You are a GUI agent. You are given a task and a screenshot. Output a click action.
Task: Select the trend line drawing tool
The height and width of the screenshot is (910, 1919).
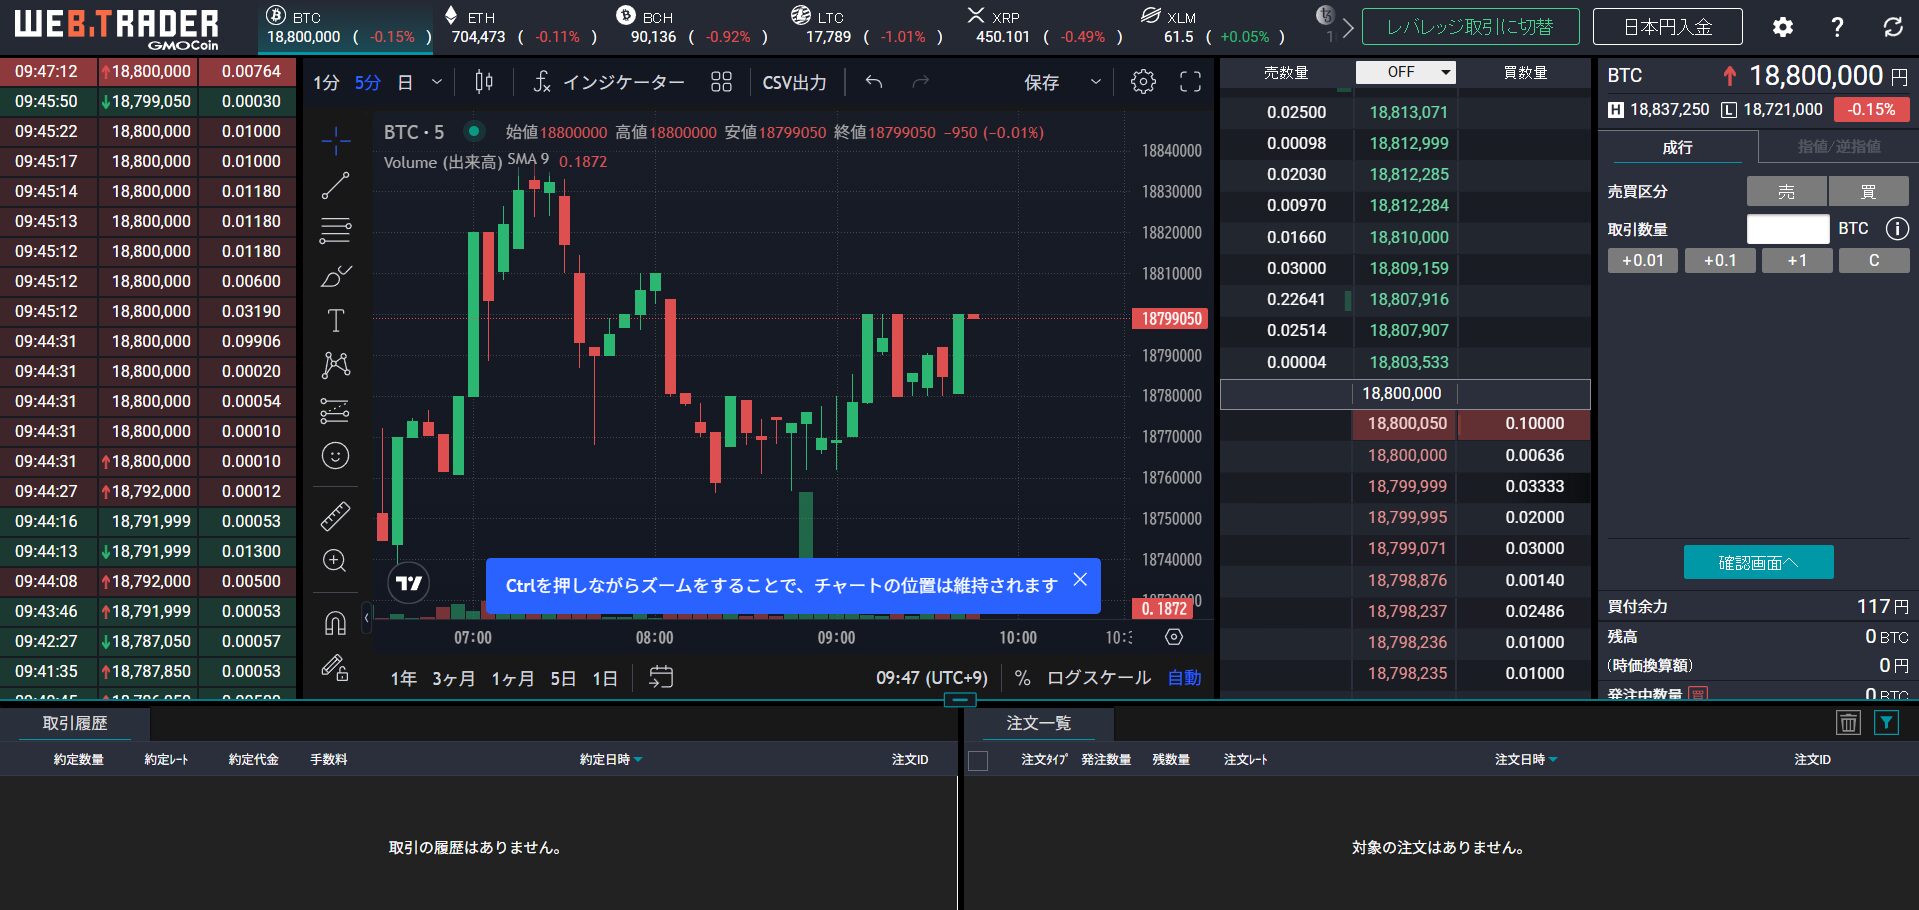[335, 183]
